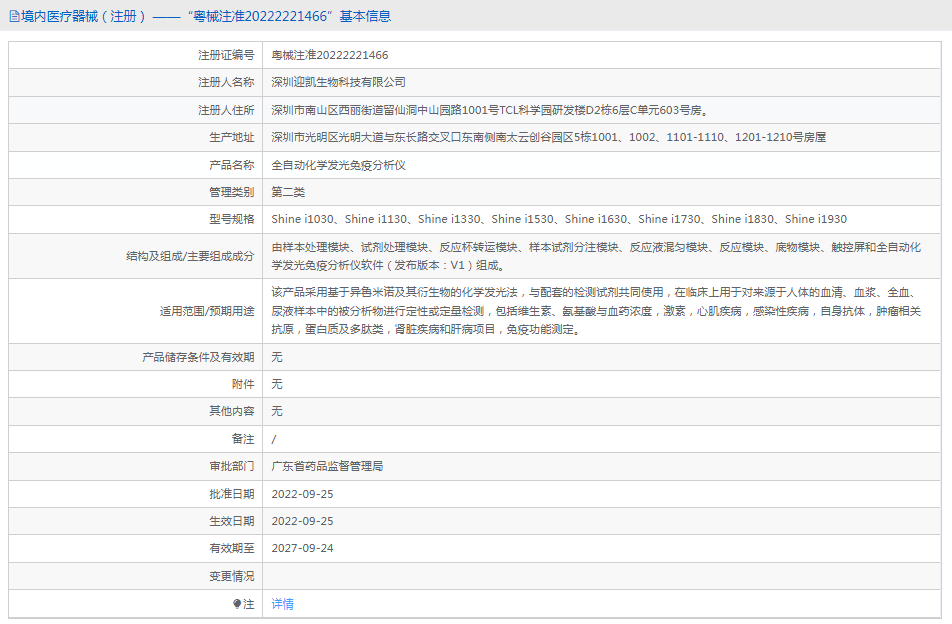Open the 详情 link
This screenshot has height=624, width=952.
[282, 604]
